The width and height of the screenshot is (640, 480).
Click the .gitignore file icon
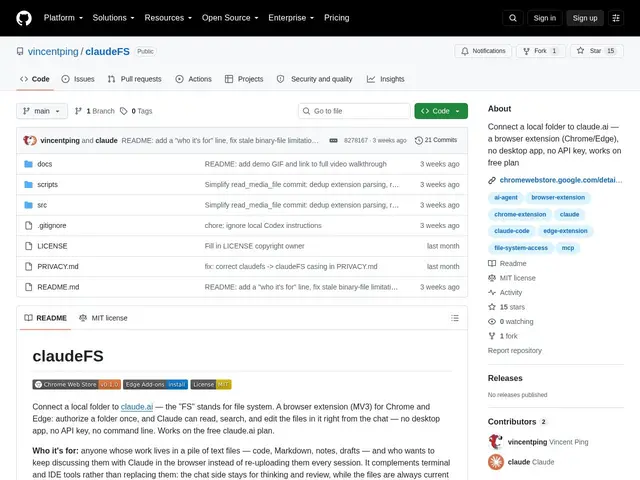(x=29, y=225)
